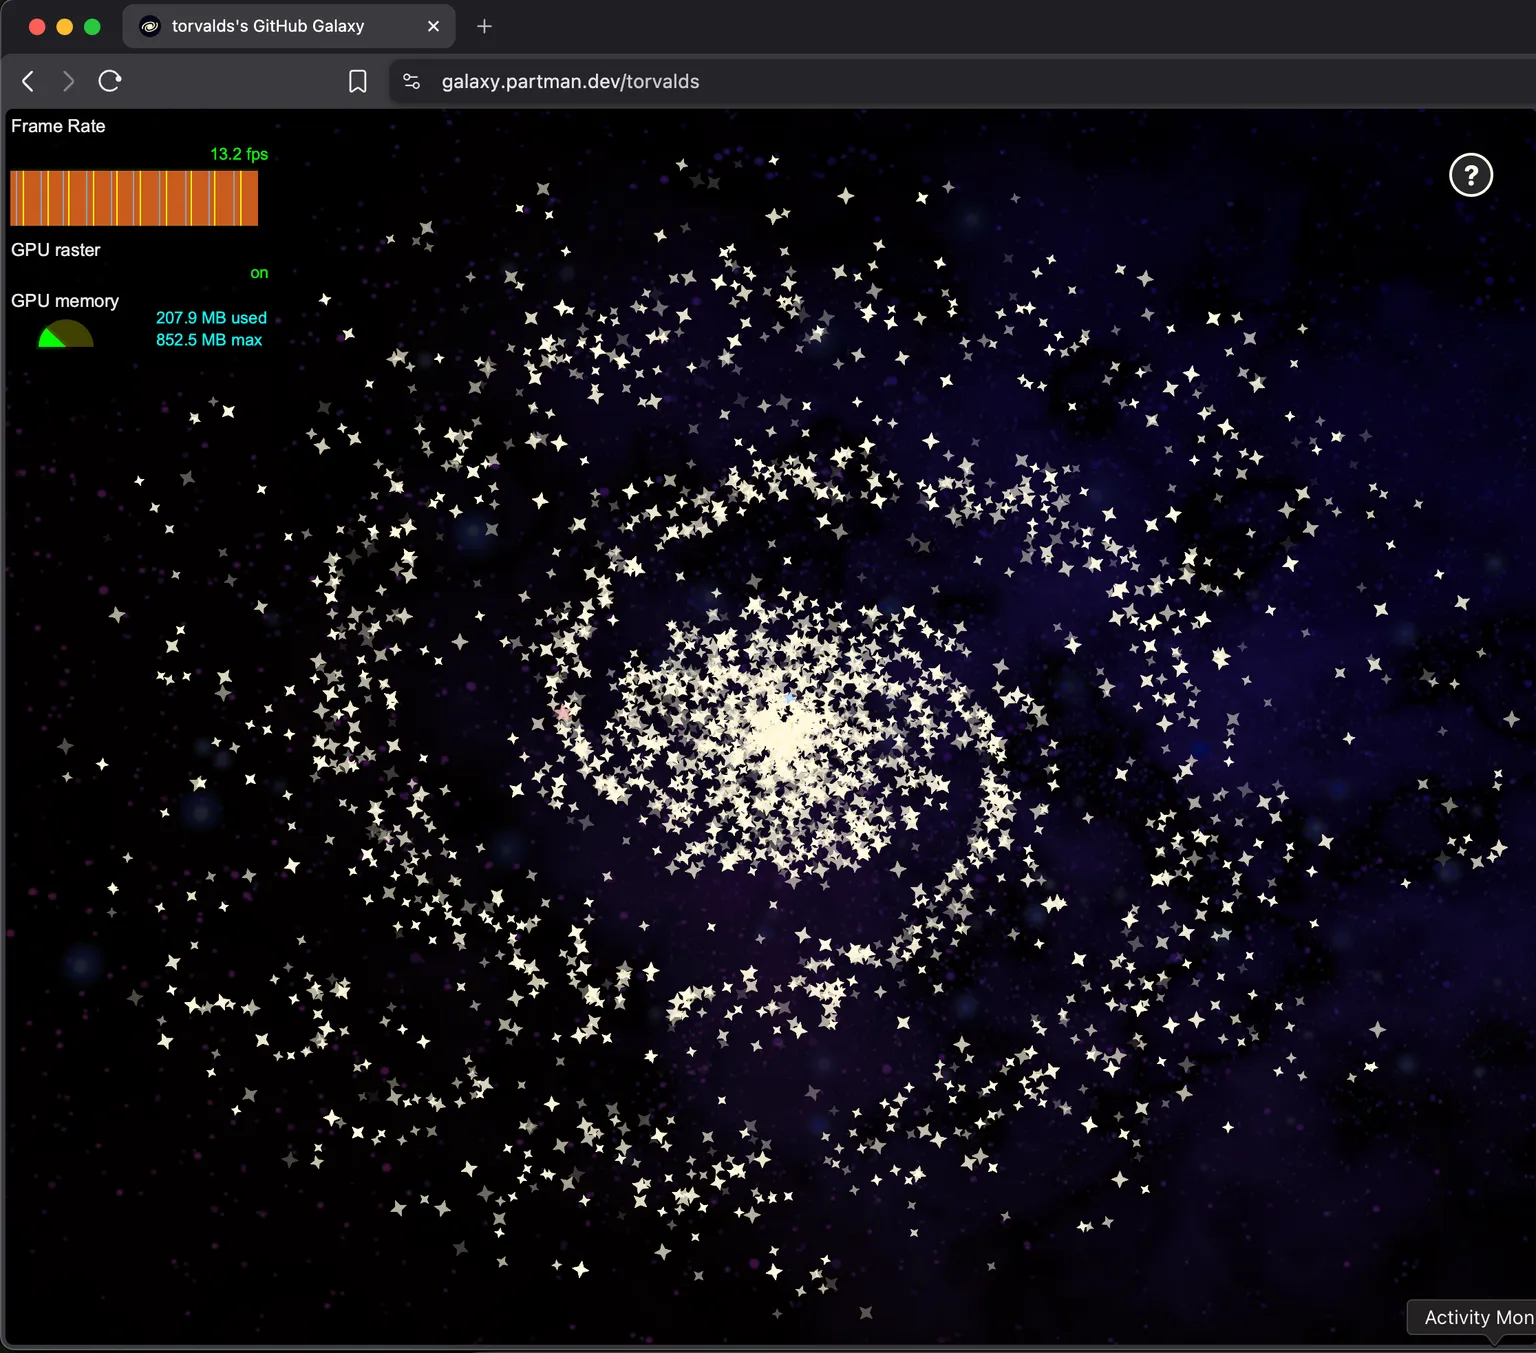Image resolution: width=1536 pixels, height=1353 pixels.
Task: Click the red macOS close window button
Action: pyautogui.click(x=37, y=27)
